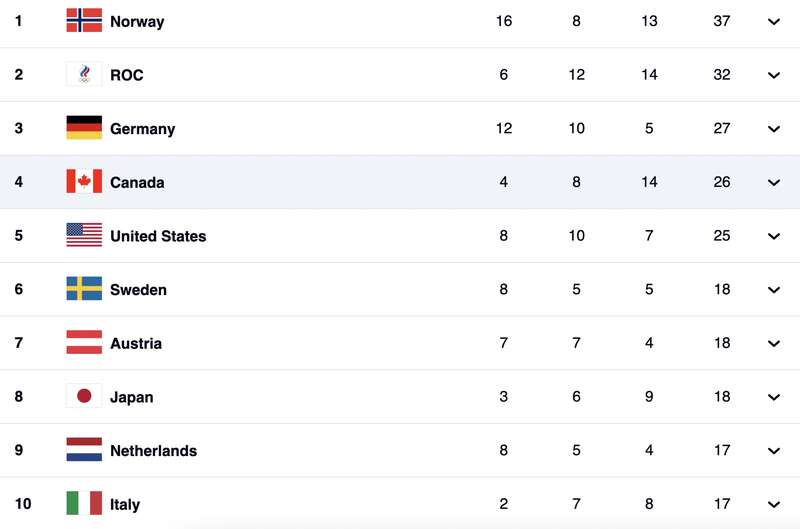The height and width of the screenshot is (529, 800).
Task: Click the ROC emblem icon
Action: click(84, 74)
